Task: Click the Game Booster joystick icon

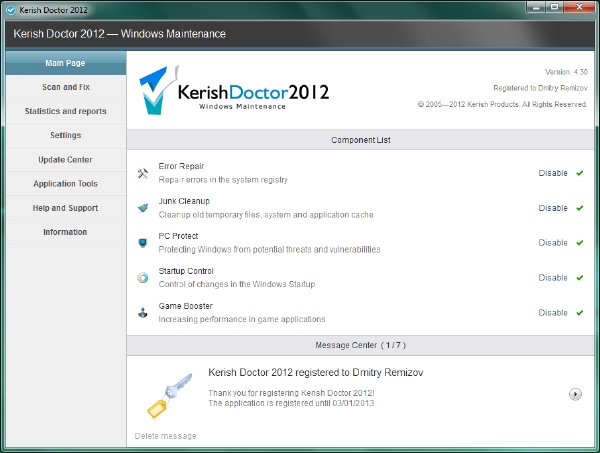Action: point(143,313)
